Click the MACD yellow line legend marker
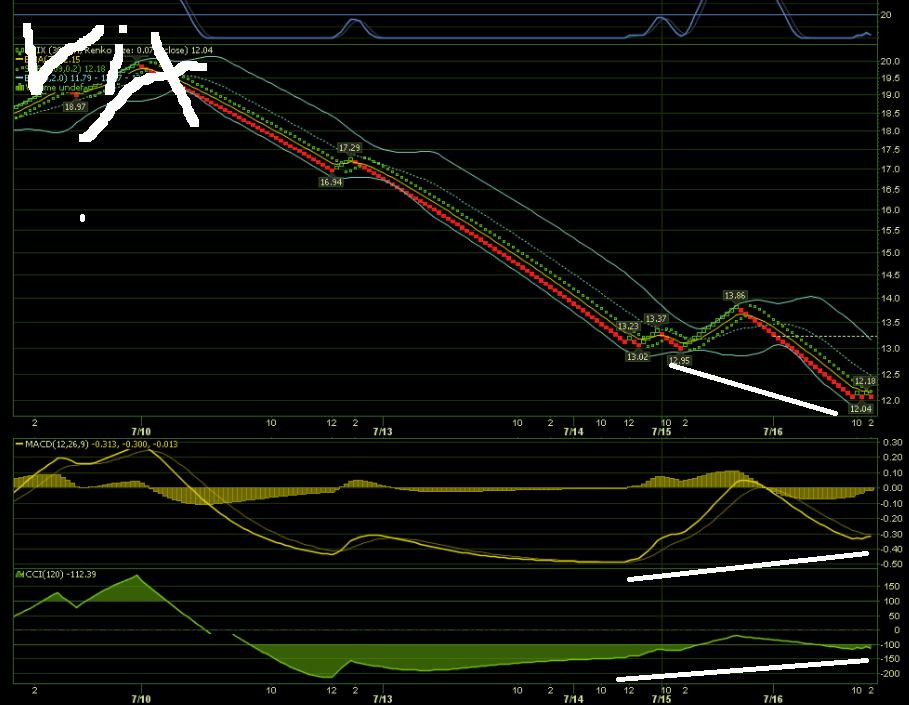Screen dimensions: 909x705 point(19,444)
